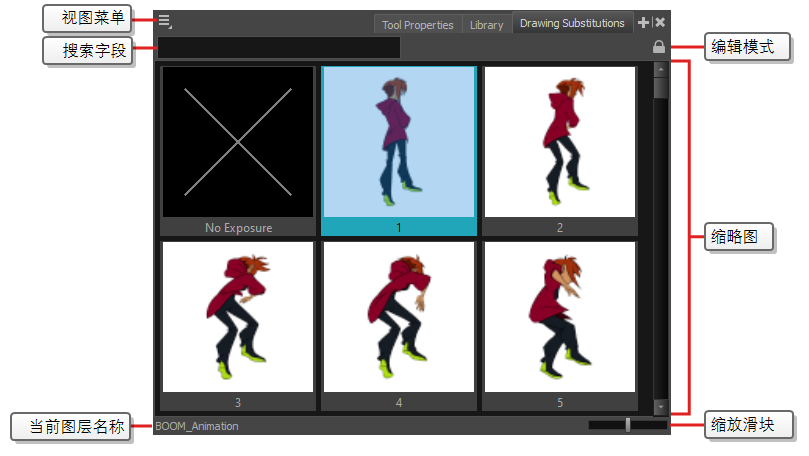Viewport: 809px width, 456px height.
Task: Click the scrollbar up arrow
Action: (x=660, y=70)
